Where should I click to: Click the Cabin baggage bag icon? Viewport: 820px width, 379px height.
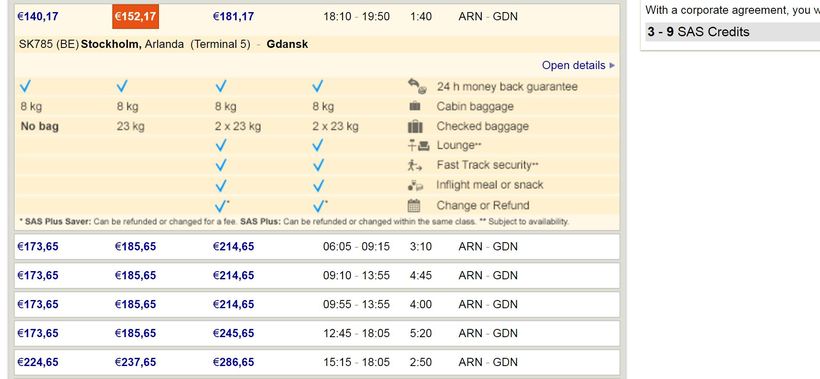pyautogui.click(x=415, y=107)
